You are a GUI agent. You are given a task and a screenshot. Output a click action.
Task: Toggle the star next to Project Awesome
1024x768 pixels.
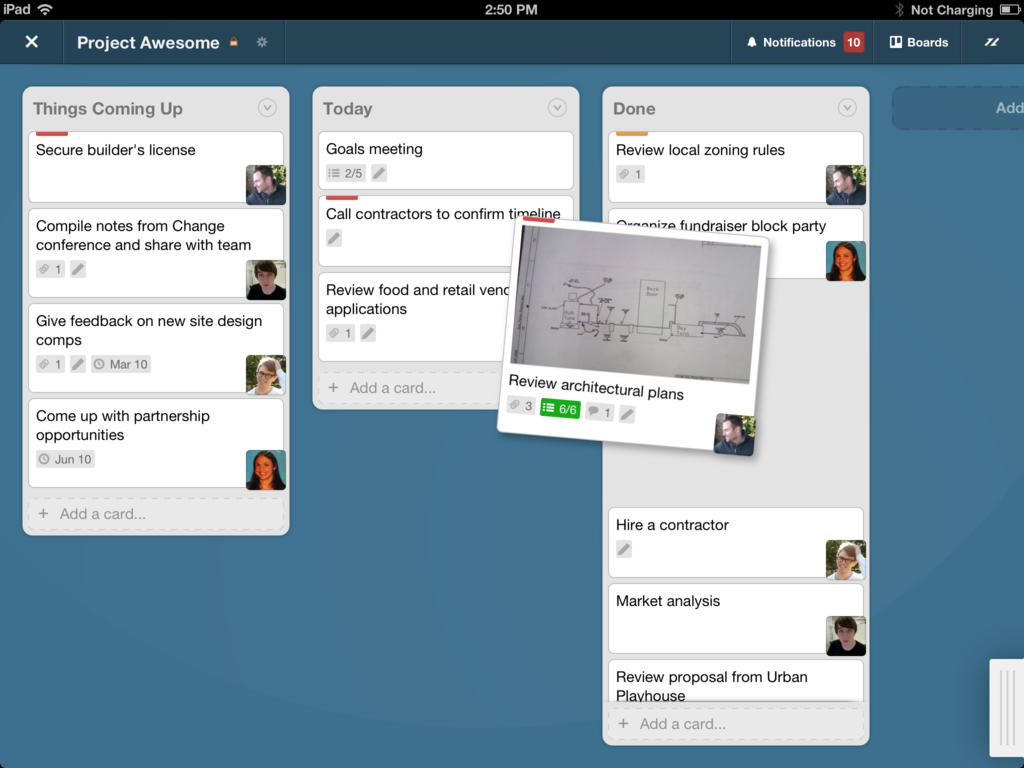pos(232,42)
